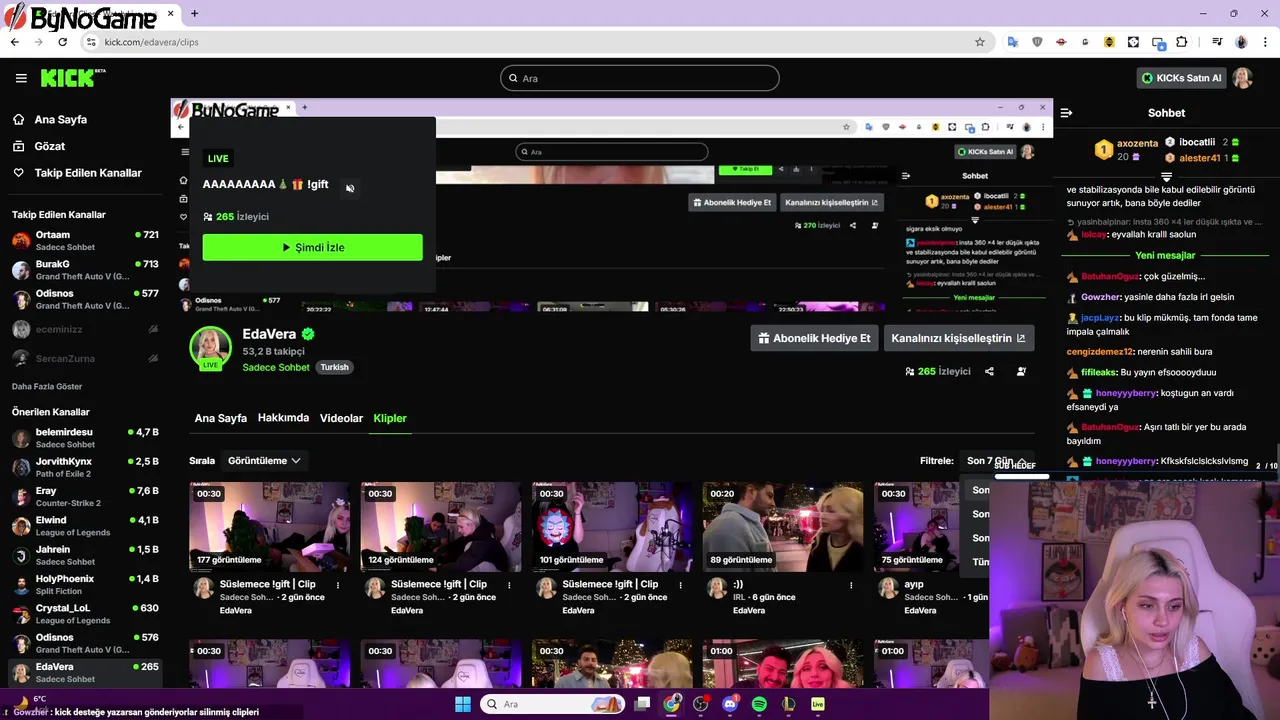
Task: Open Eray recommended channel
Action: pos(85,497)
